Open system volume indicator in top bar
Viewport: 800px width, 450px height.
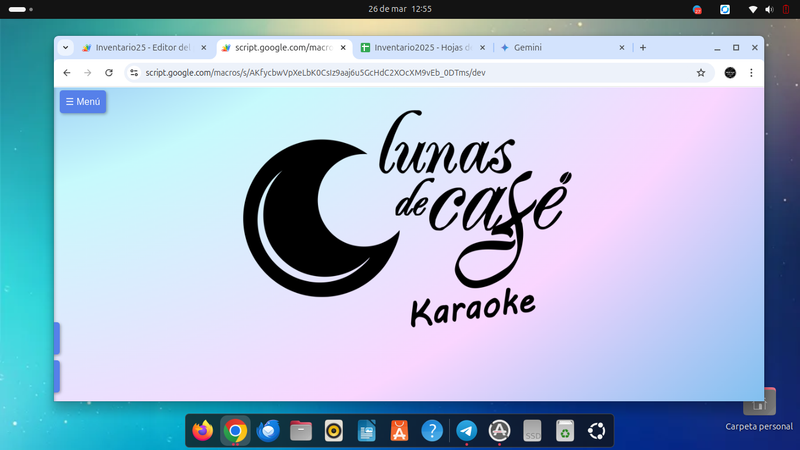click(x=770, y=9)
